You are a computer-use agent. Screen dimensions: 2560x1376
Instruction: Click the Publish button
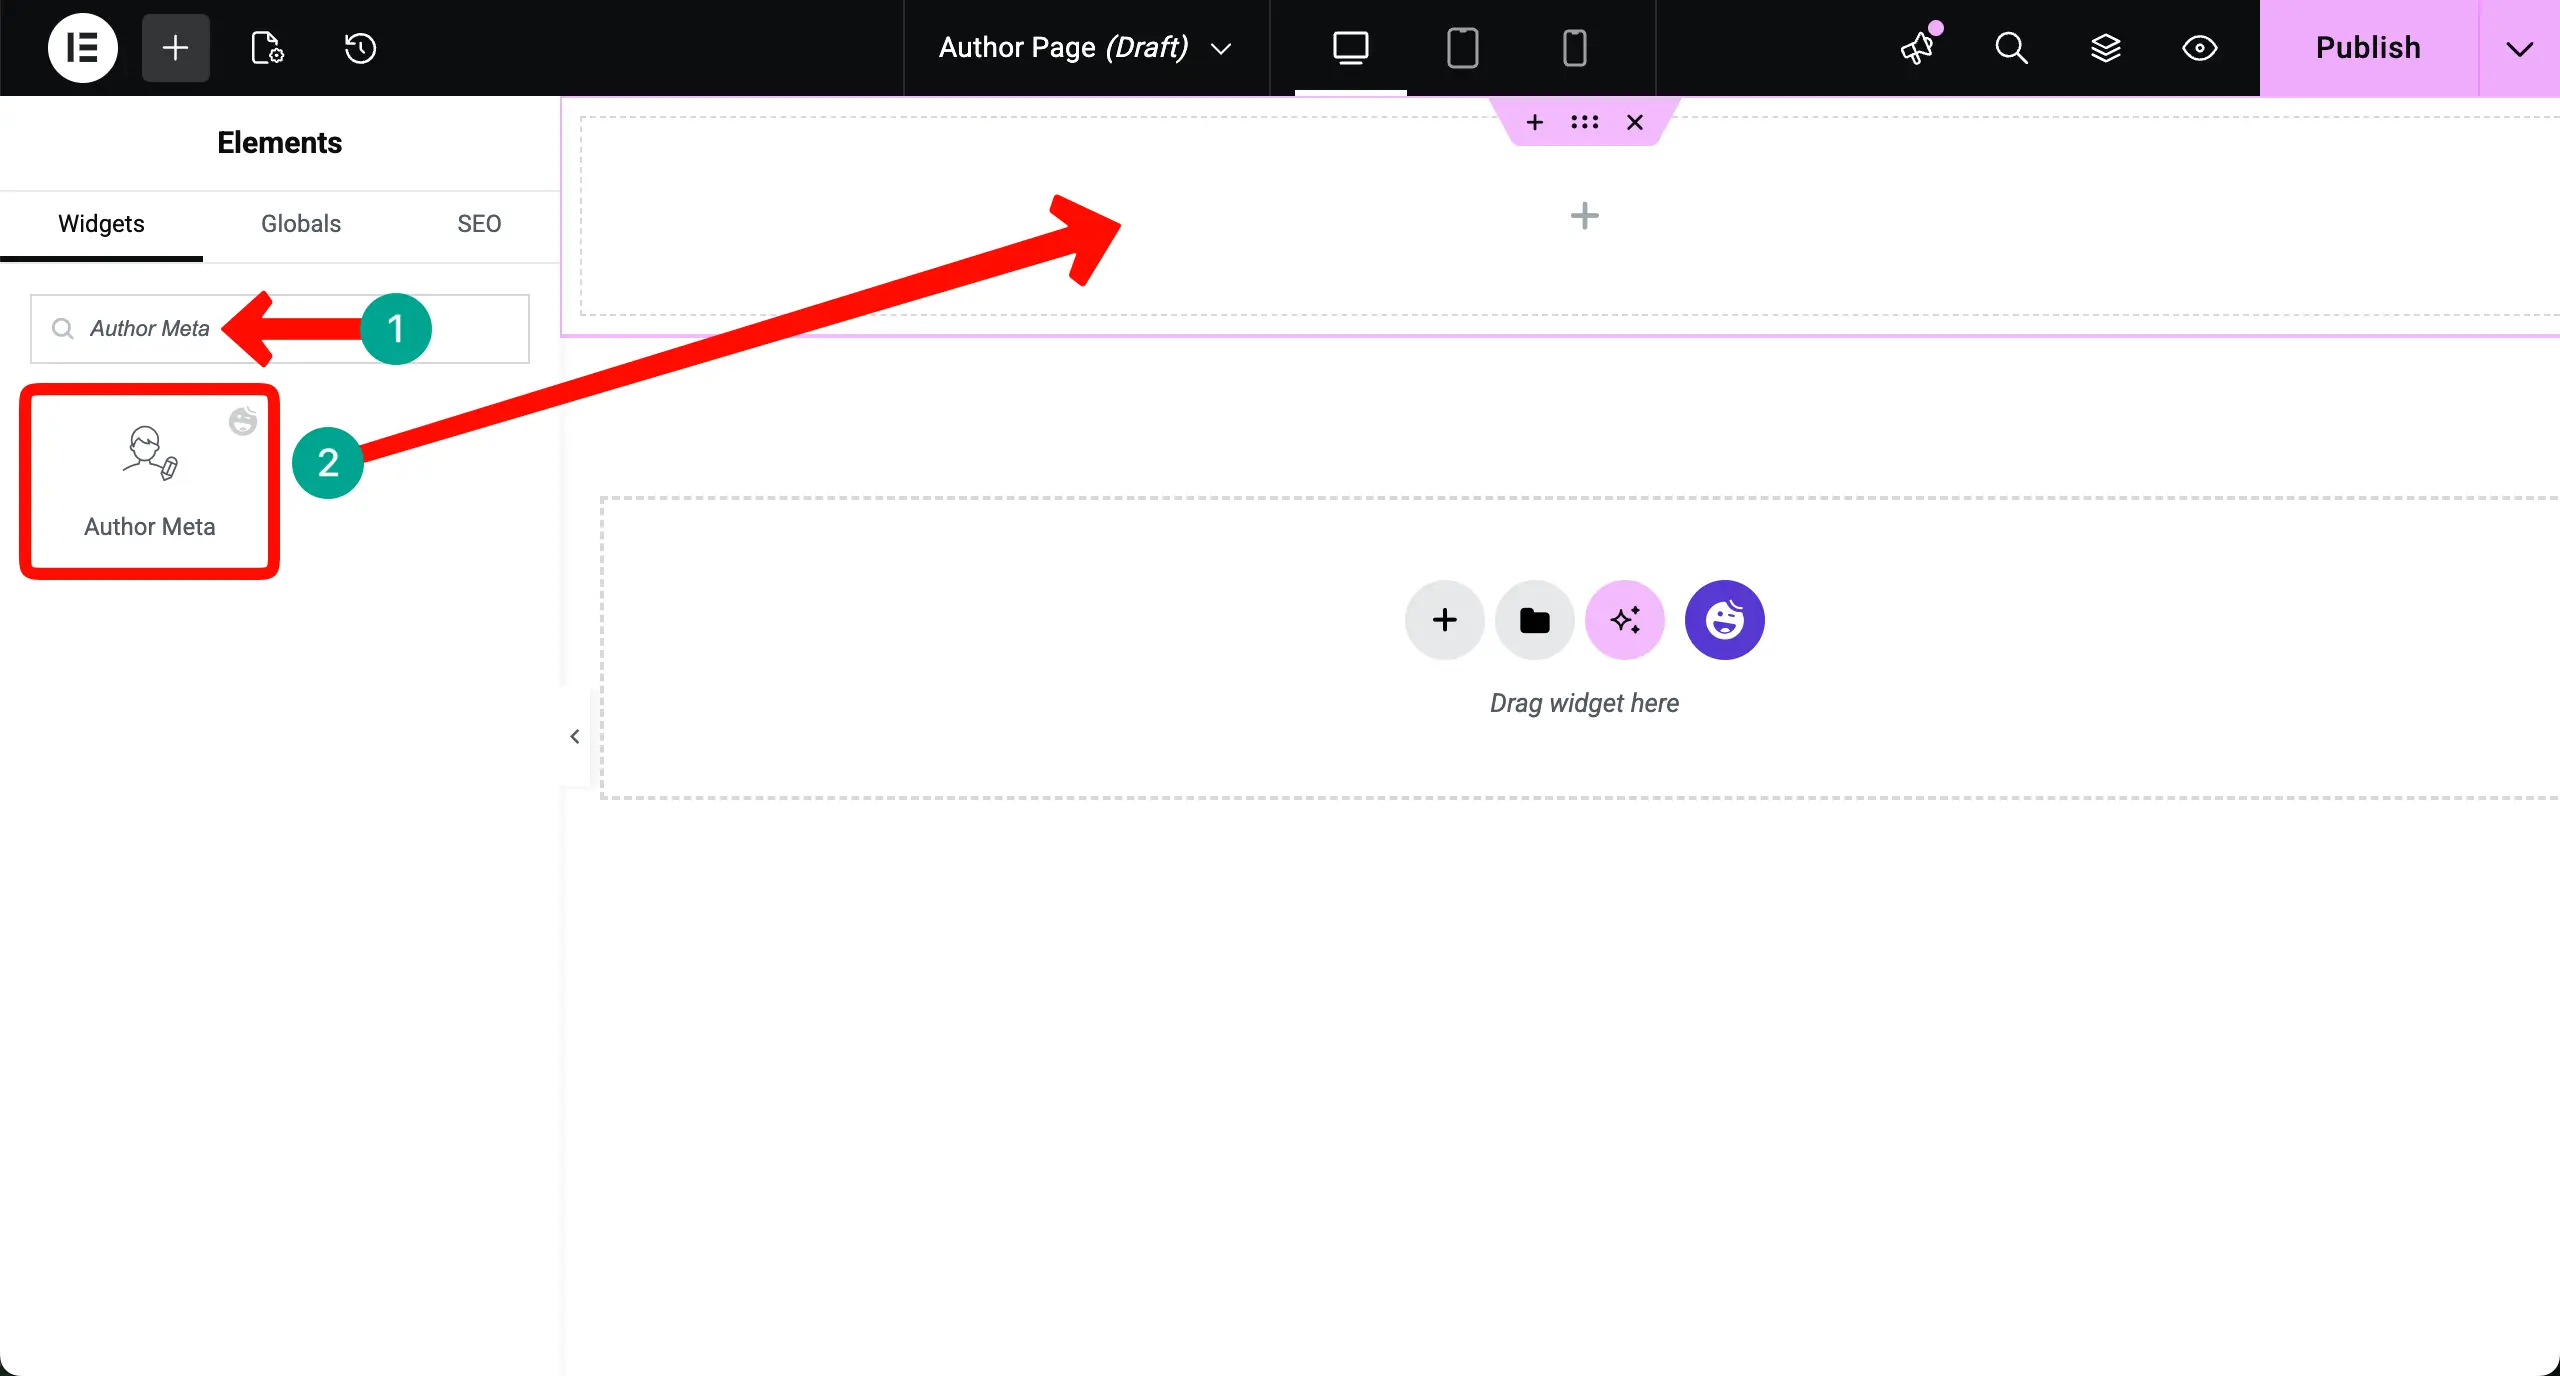[x=2368, y=47]
